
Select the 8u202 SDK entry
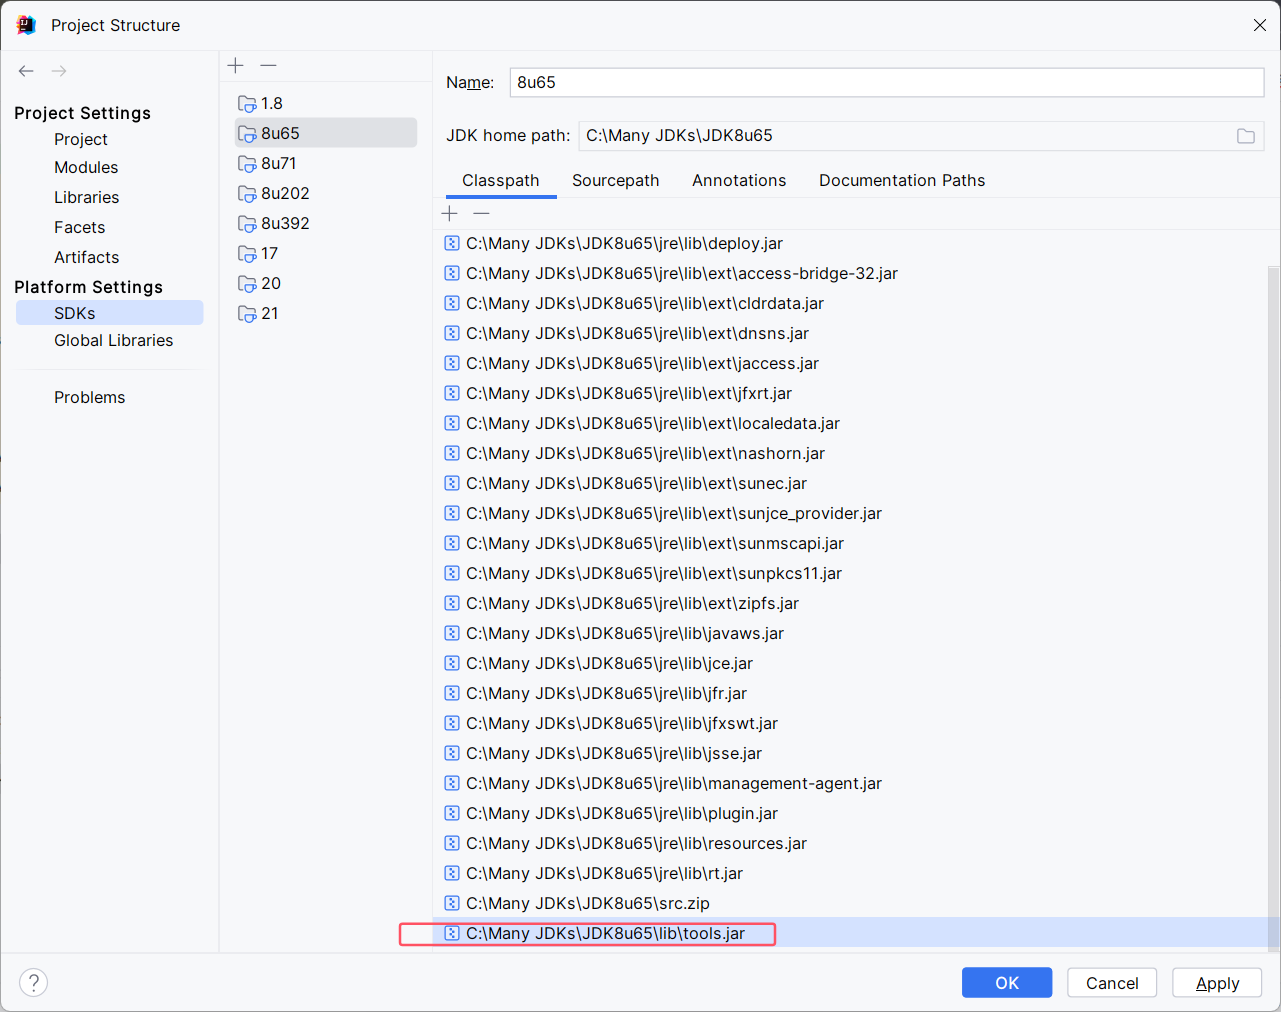click(326, 193)
